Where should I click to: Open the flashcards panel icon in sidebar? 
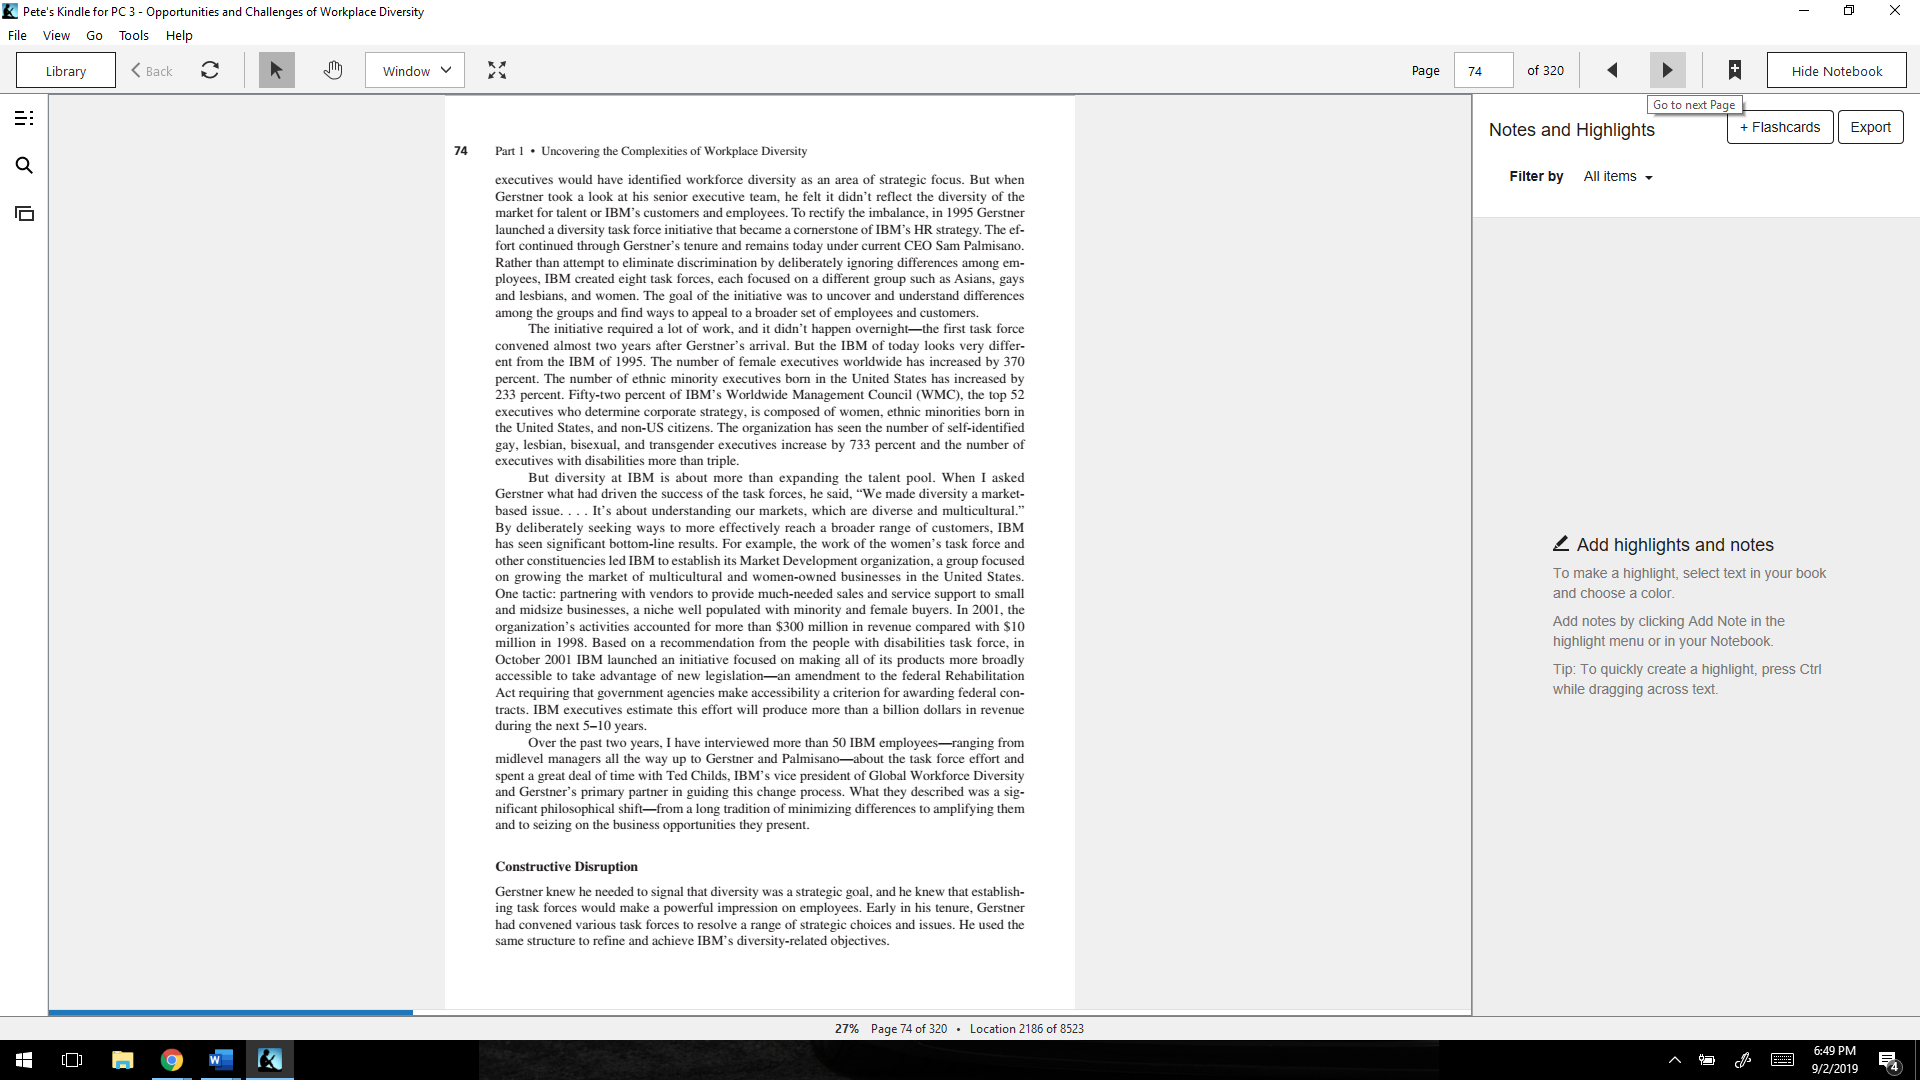[24, 214]
